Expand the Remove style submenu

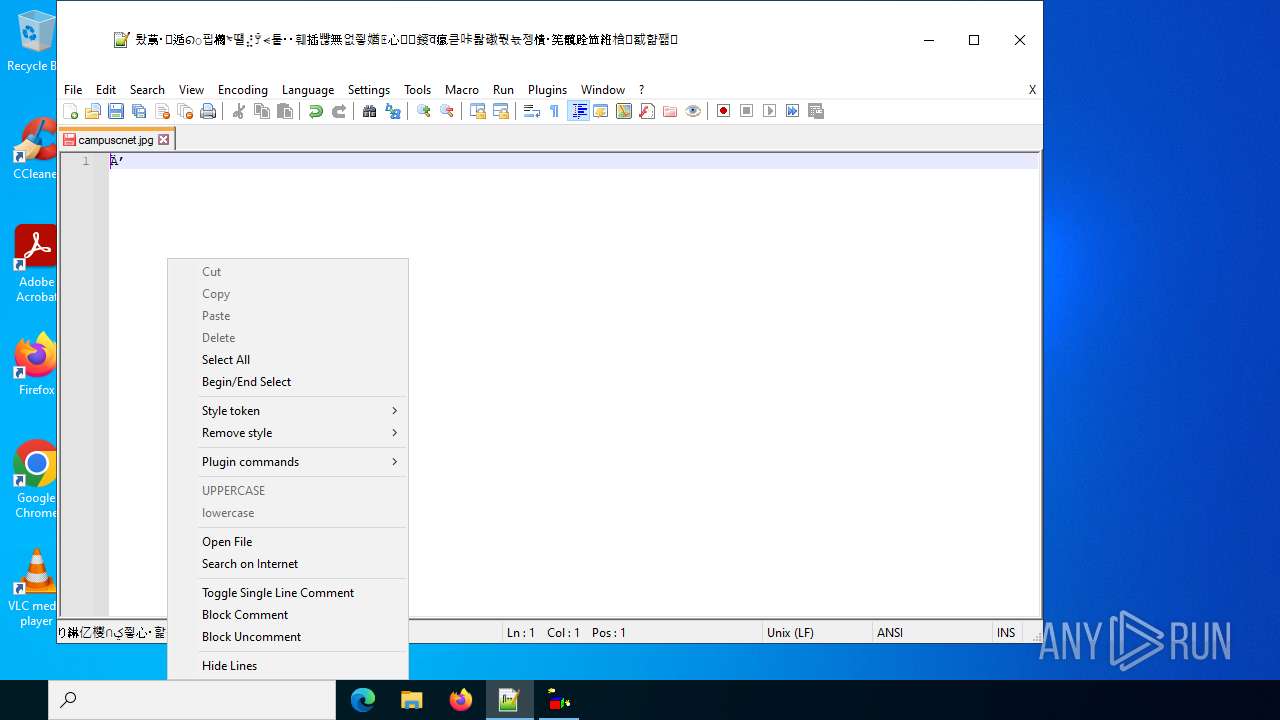(x=288, y=433)
